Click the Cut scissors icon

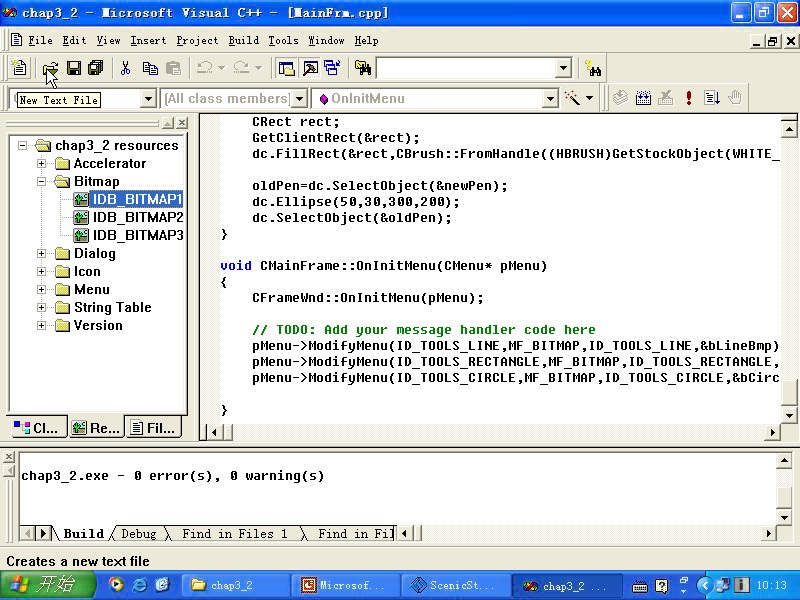pyautogui.click(x=126, y=68)
